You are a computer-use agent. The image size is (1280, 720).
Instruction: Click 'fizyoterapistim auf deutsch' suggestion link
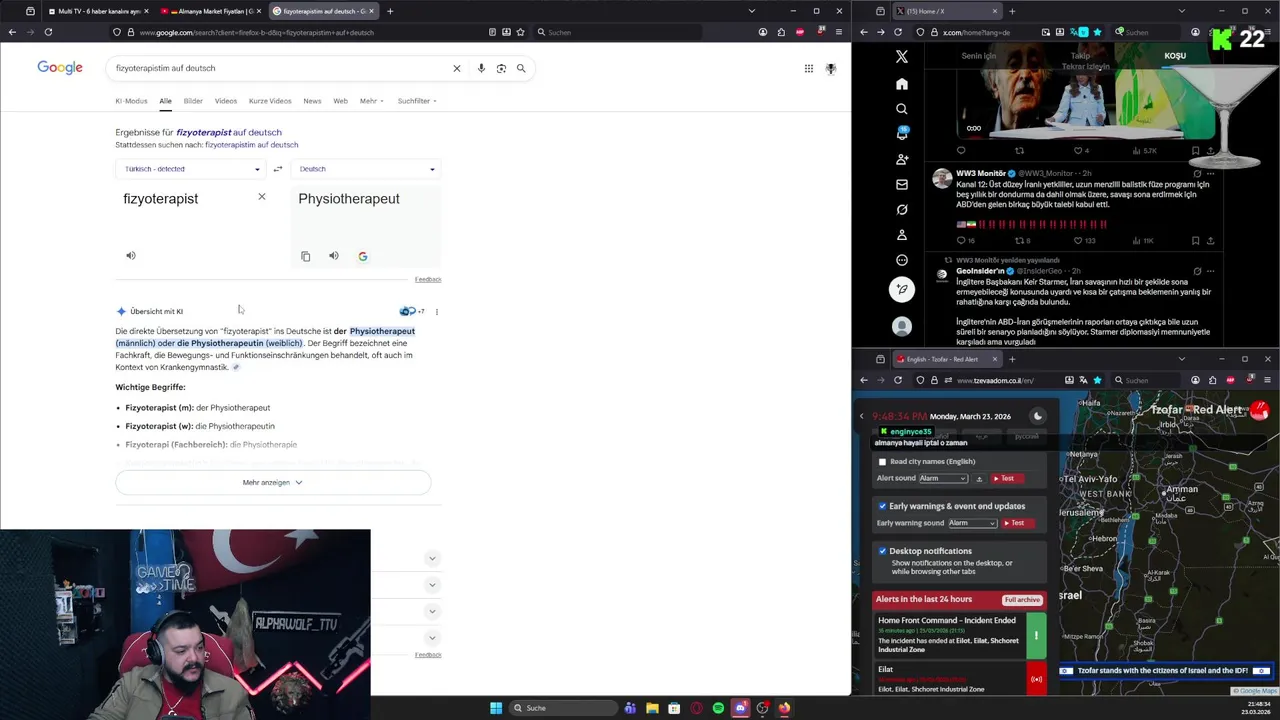[252, 145]
